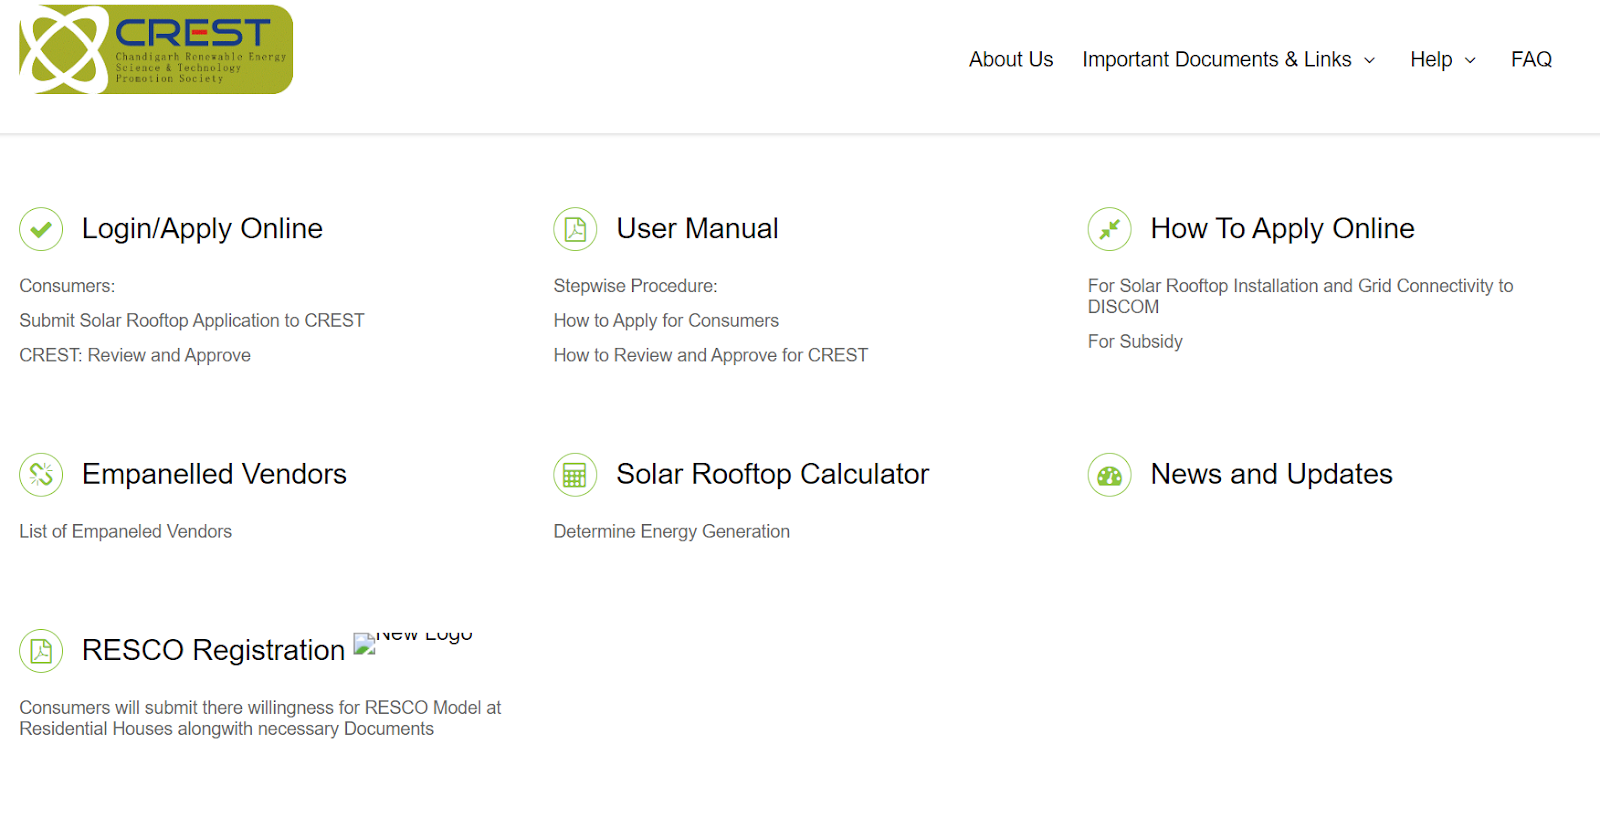Click the dashboard gauge icon beside News and Updates
This screenshot has width=1600, height=818.
(1110, 475)
